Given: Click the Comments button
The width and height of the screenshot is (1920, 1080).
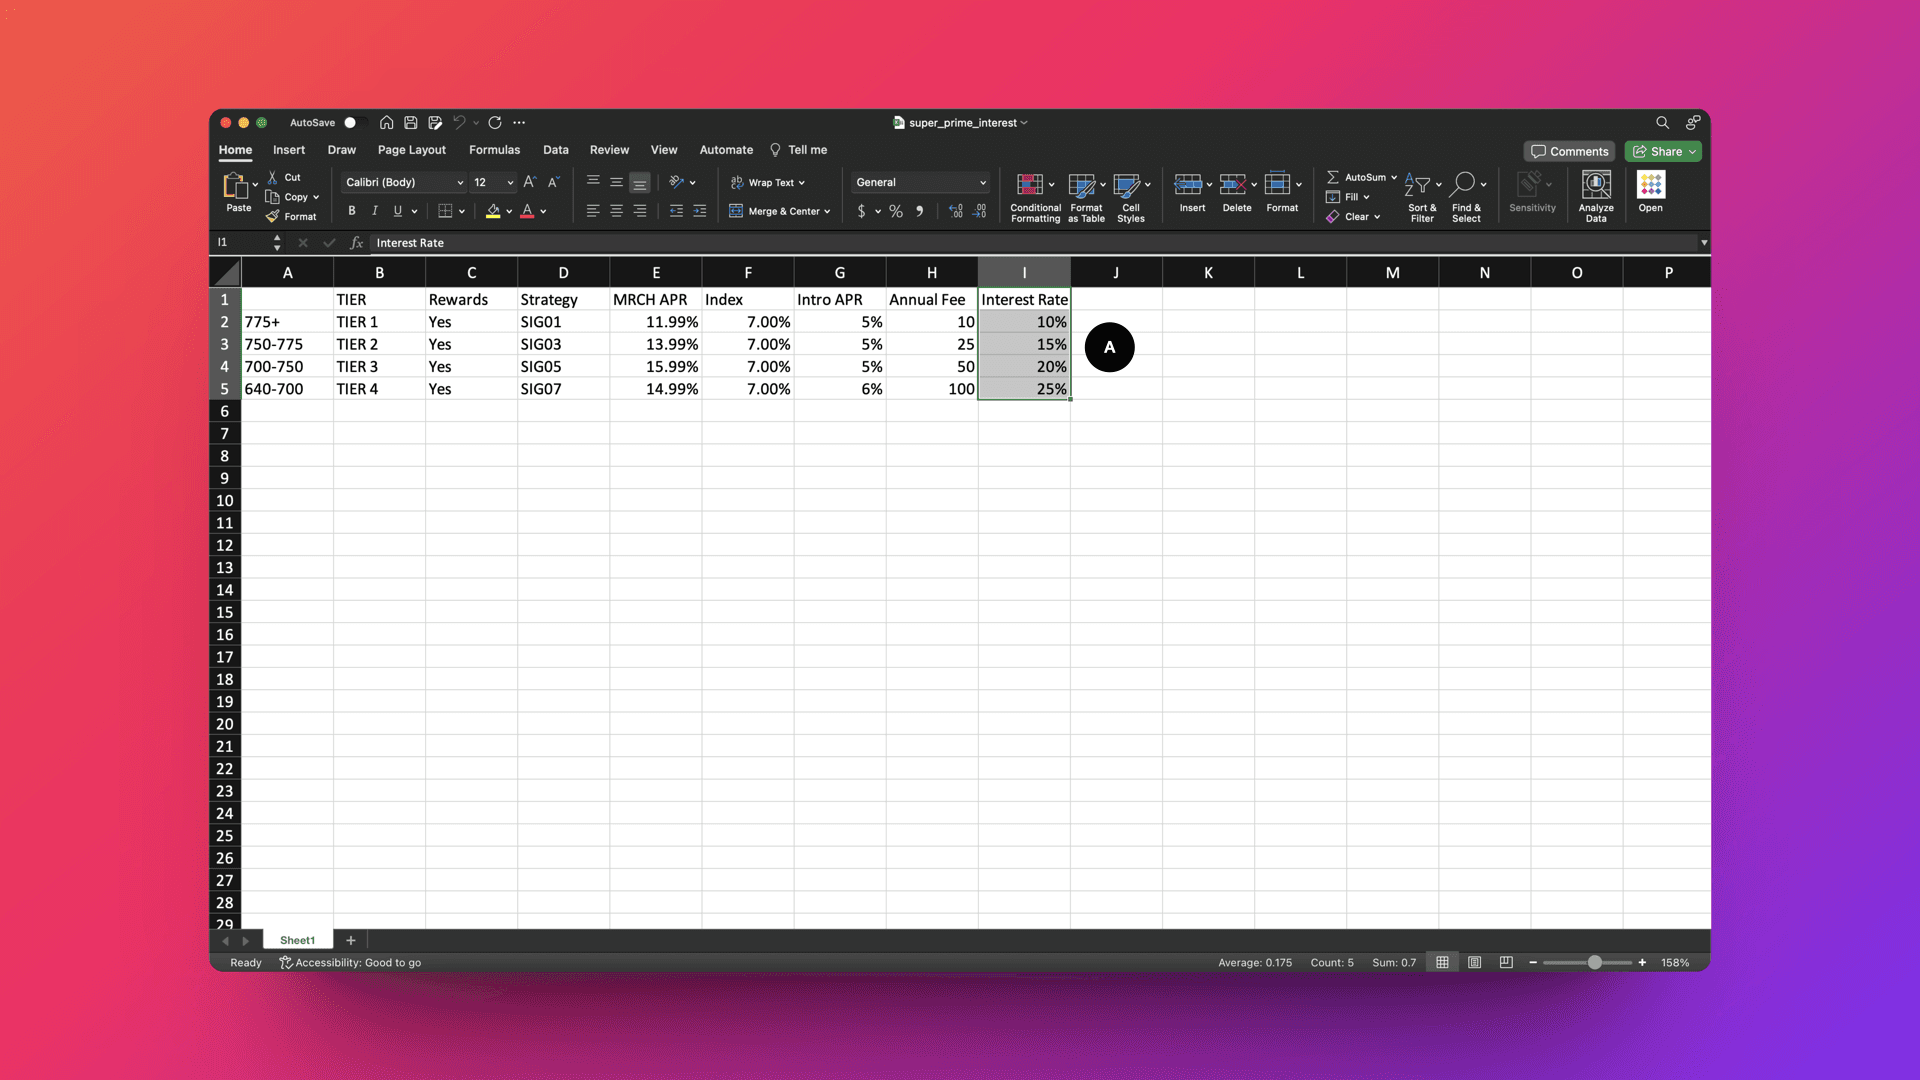Looking at the screenshot, I should point(1569,151).
